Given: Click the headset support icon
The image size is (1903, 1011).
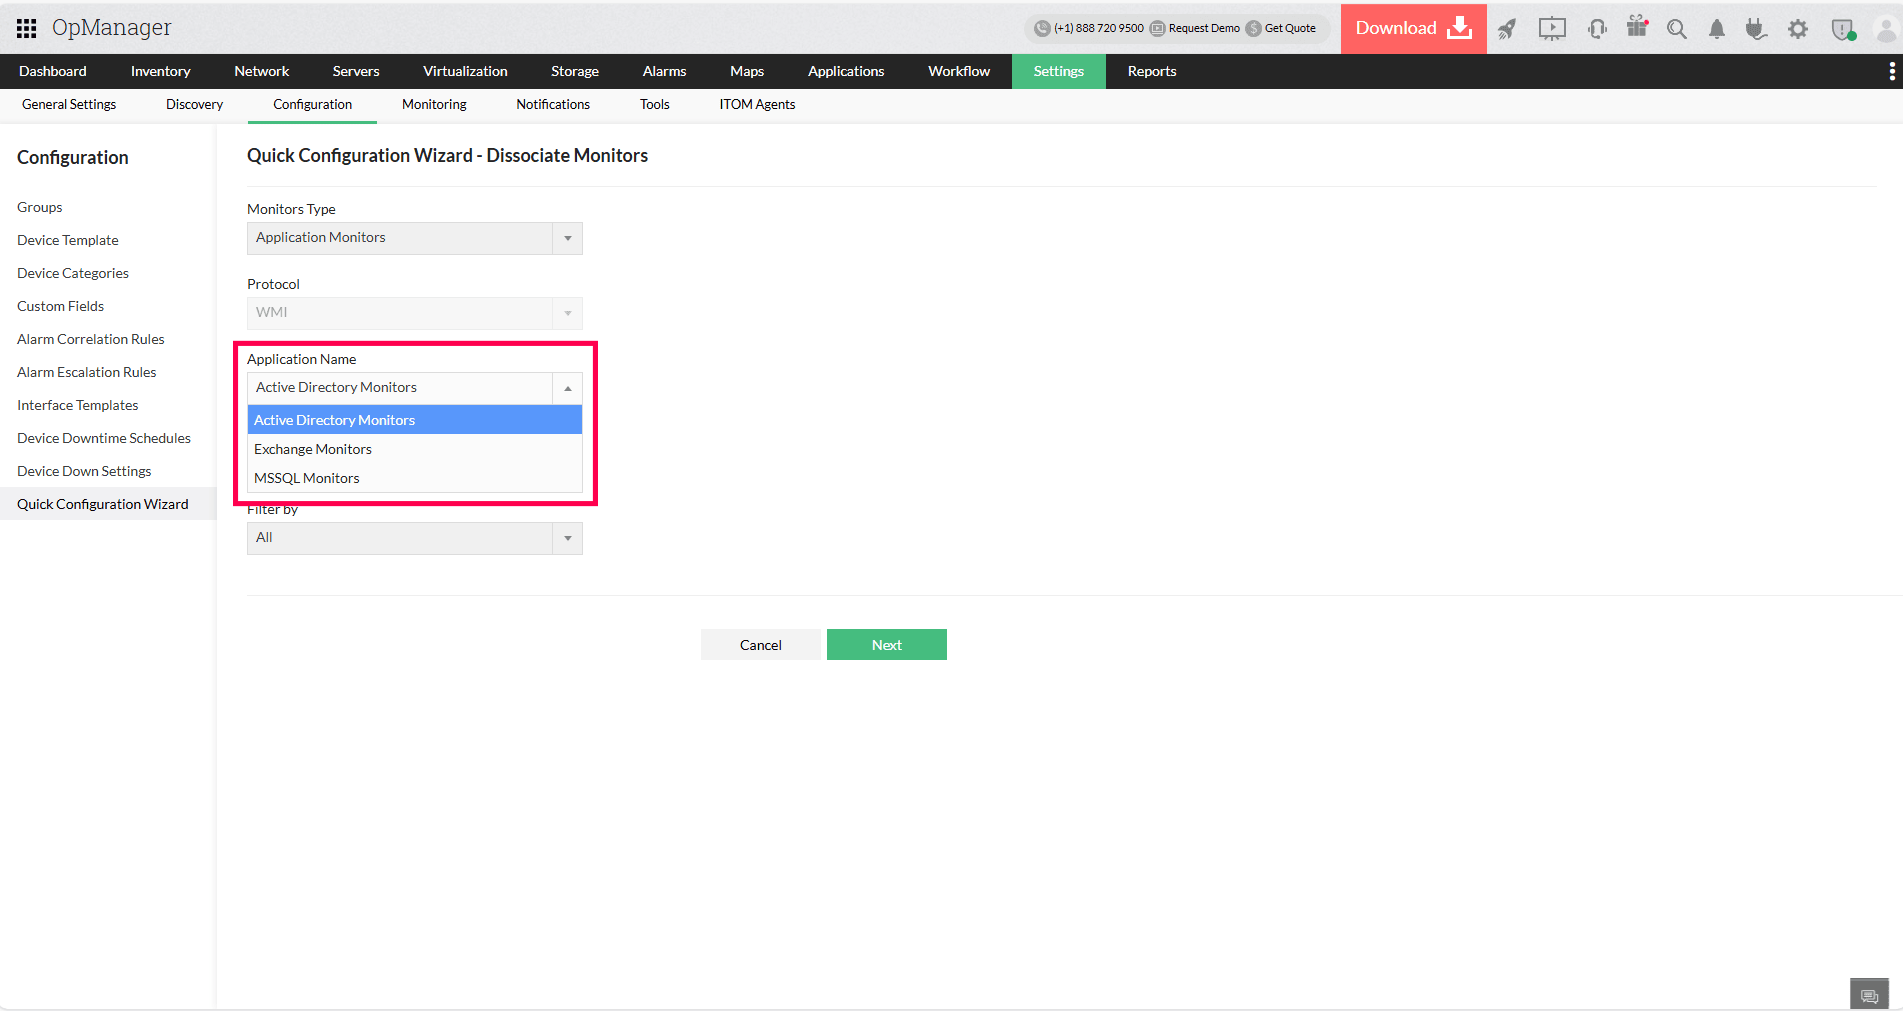Looking at the screenshot, I should (1597, 29).
